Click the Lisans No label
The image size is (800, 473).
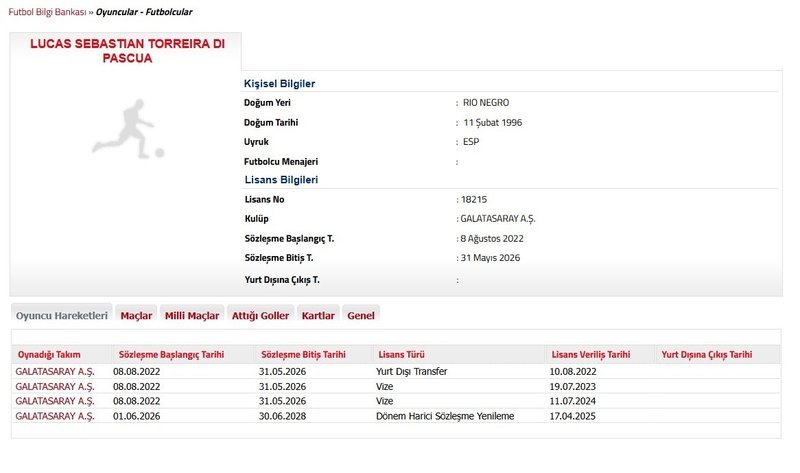[x=264, y=200]
